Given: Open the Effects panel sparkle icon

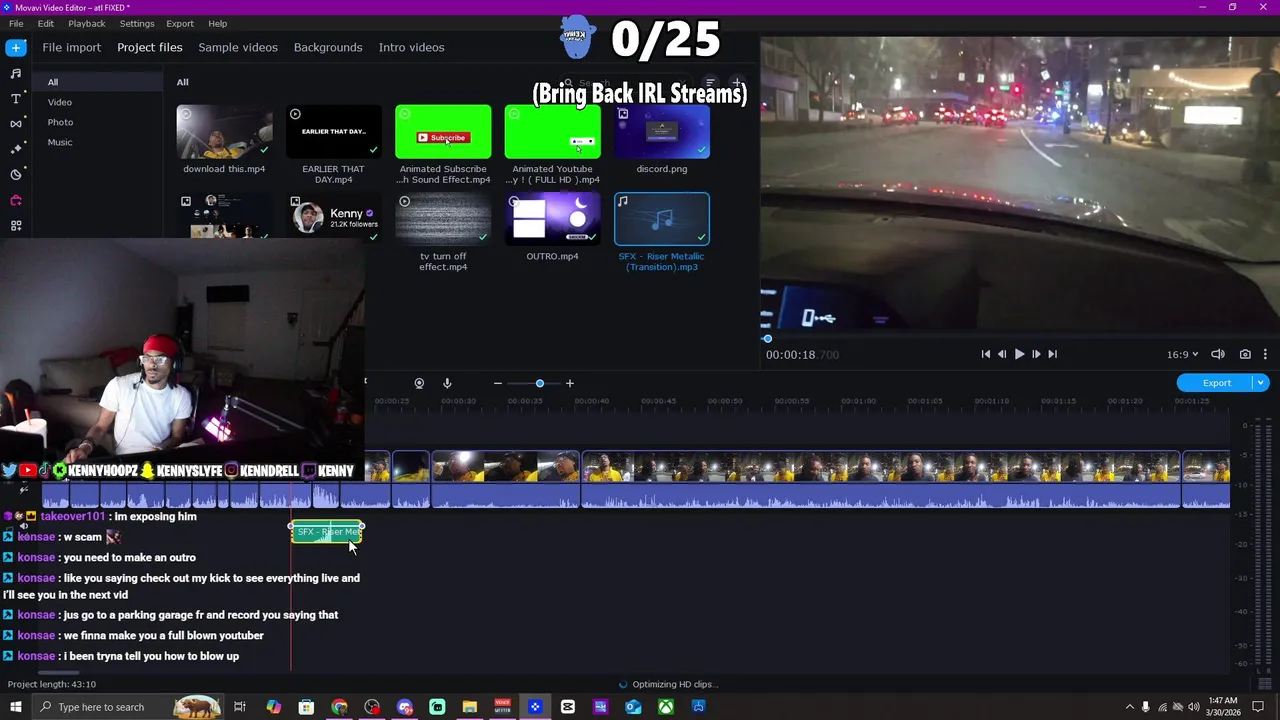Looking at the screenshot, I should click(15, 149).
